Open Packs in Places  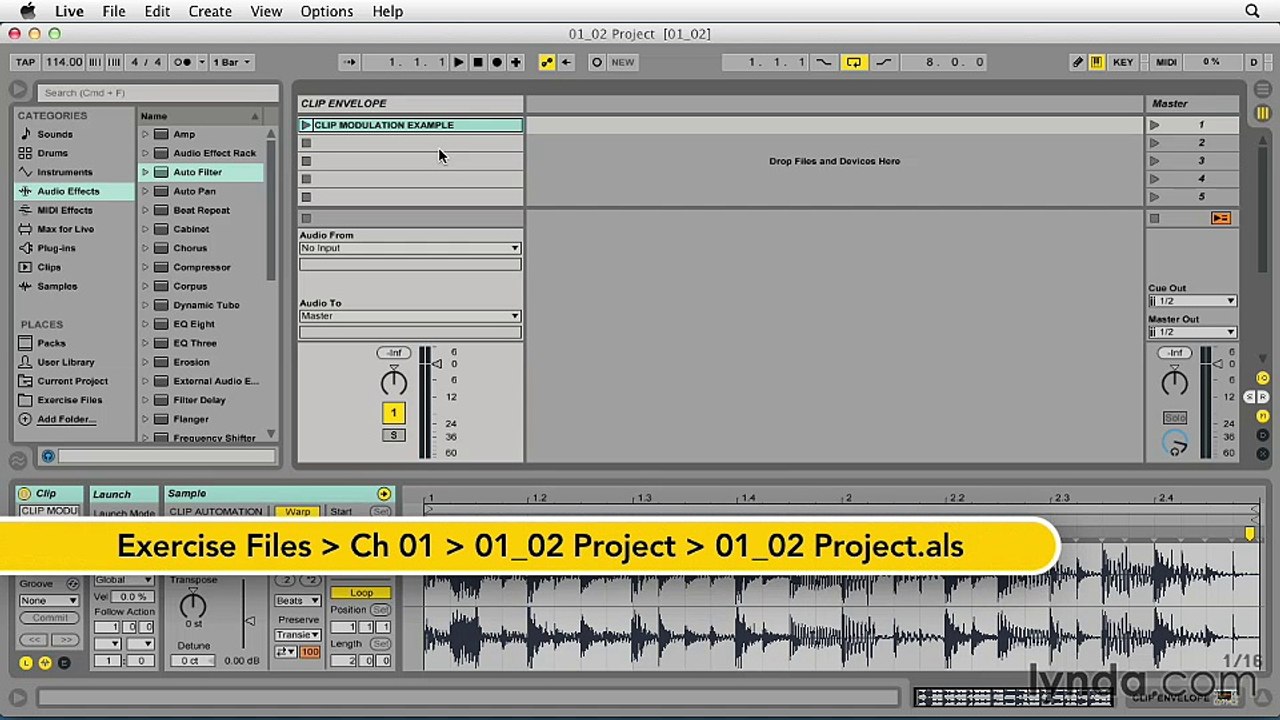click(x=51, y=343)
